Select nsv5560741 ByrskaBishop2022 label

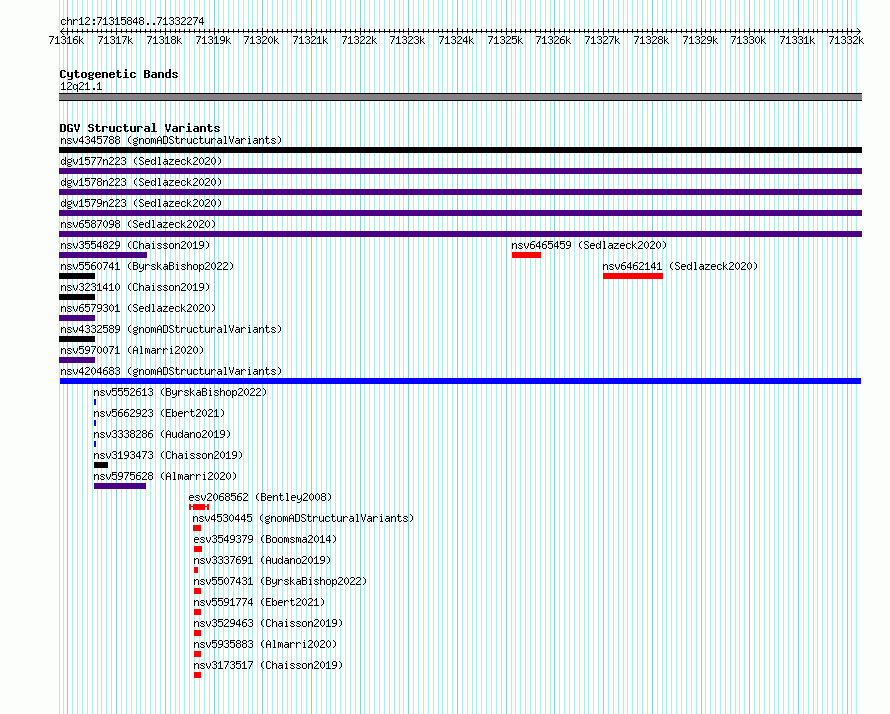pyautogui.click(x=147, y=266)
